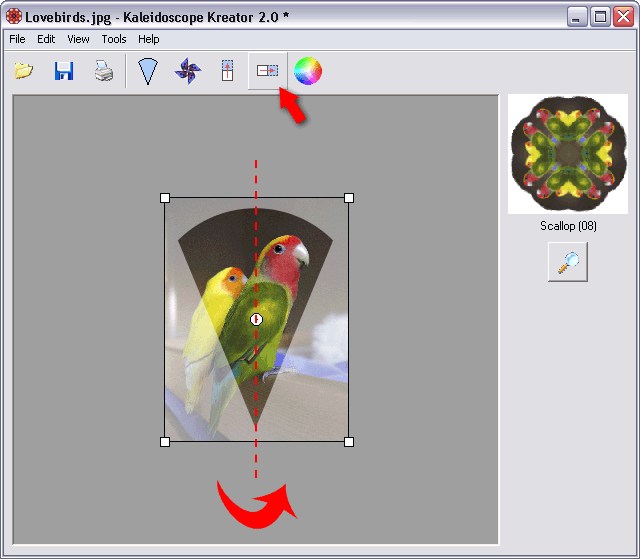Viewport: 640px width, 559px height.
Task: Maximize the Kaleidoscope Kreator window
Action: [600, 17]
